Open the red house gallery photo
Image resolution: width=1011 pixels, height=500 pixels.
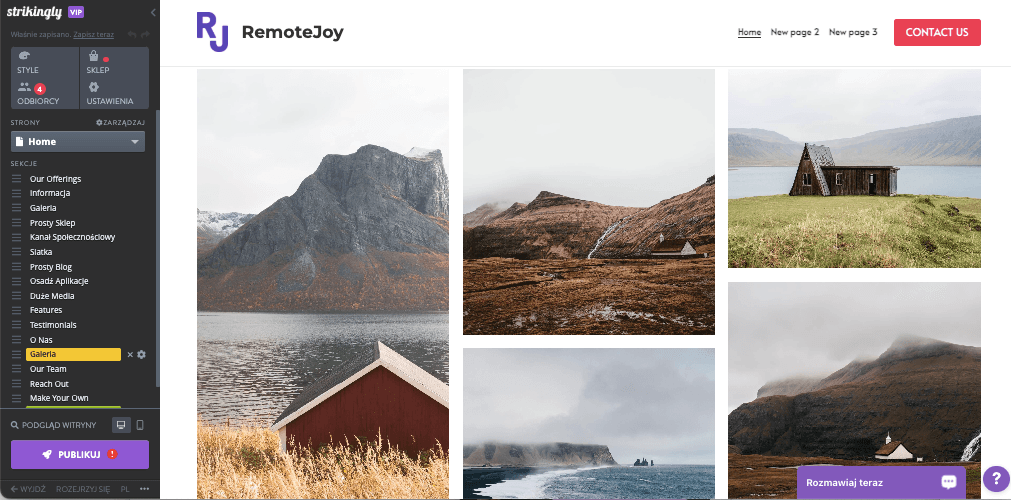322,284
